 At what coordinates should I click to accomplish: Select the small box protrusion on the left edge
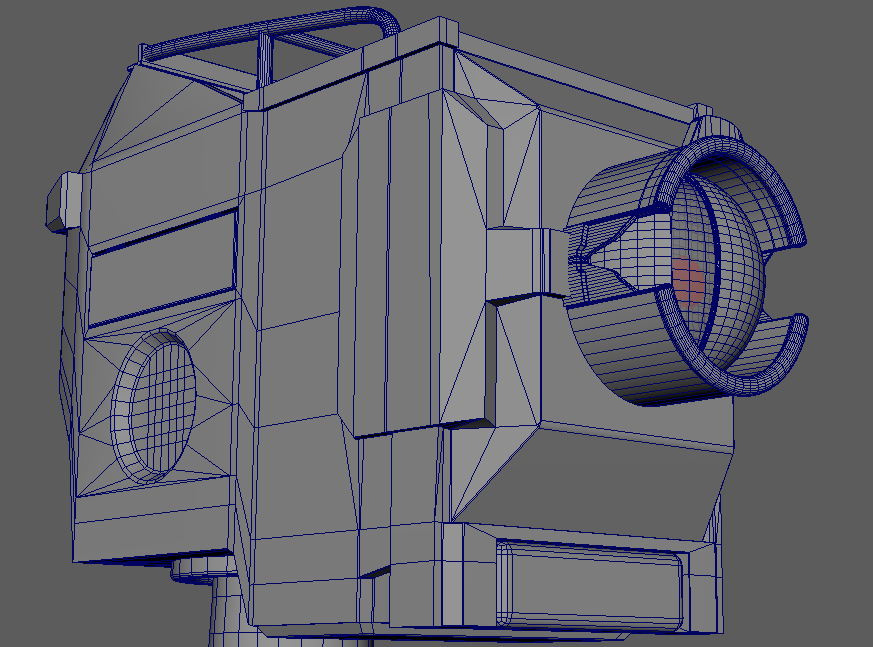pos(65,200)
